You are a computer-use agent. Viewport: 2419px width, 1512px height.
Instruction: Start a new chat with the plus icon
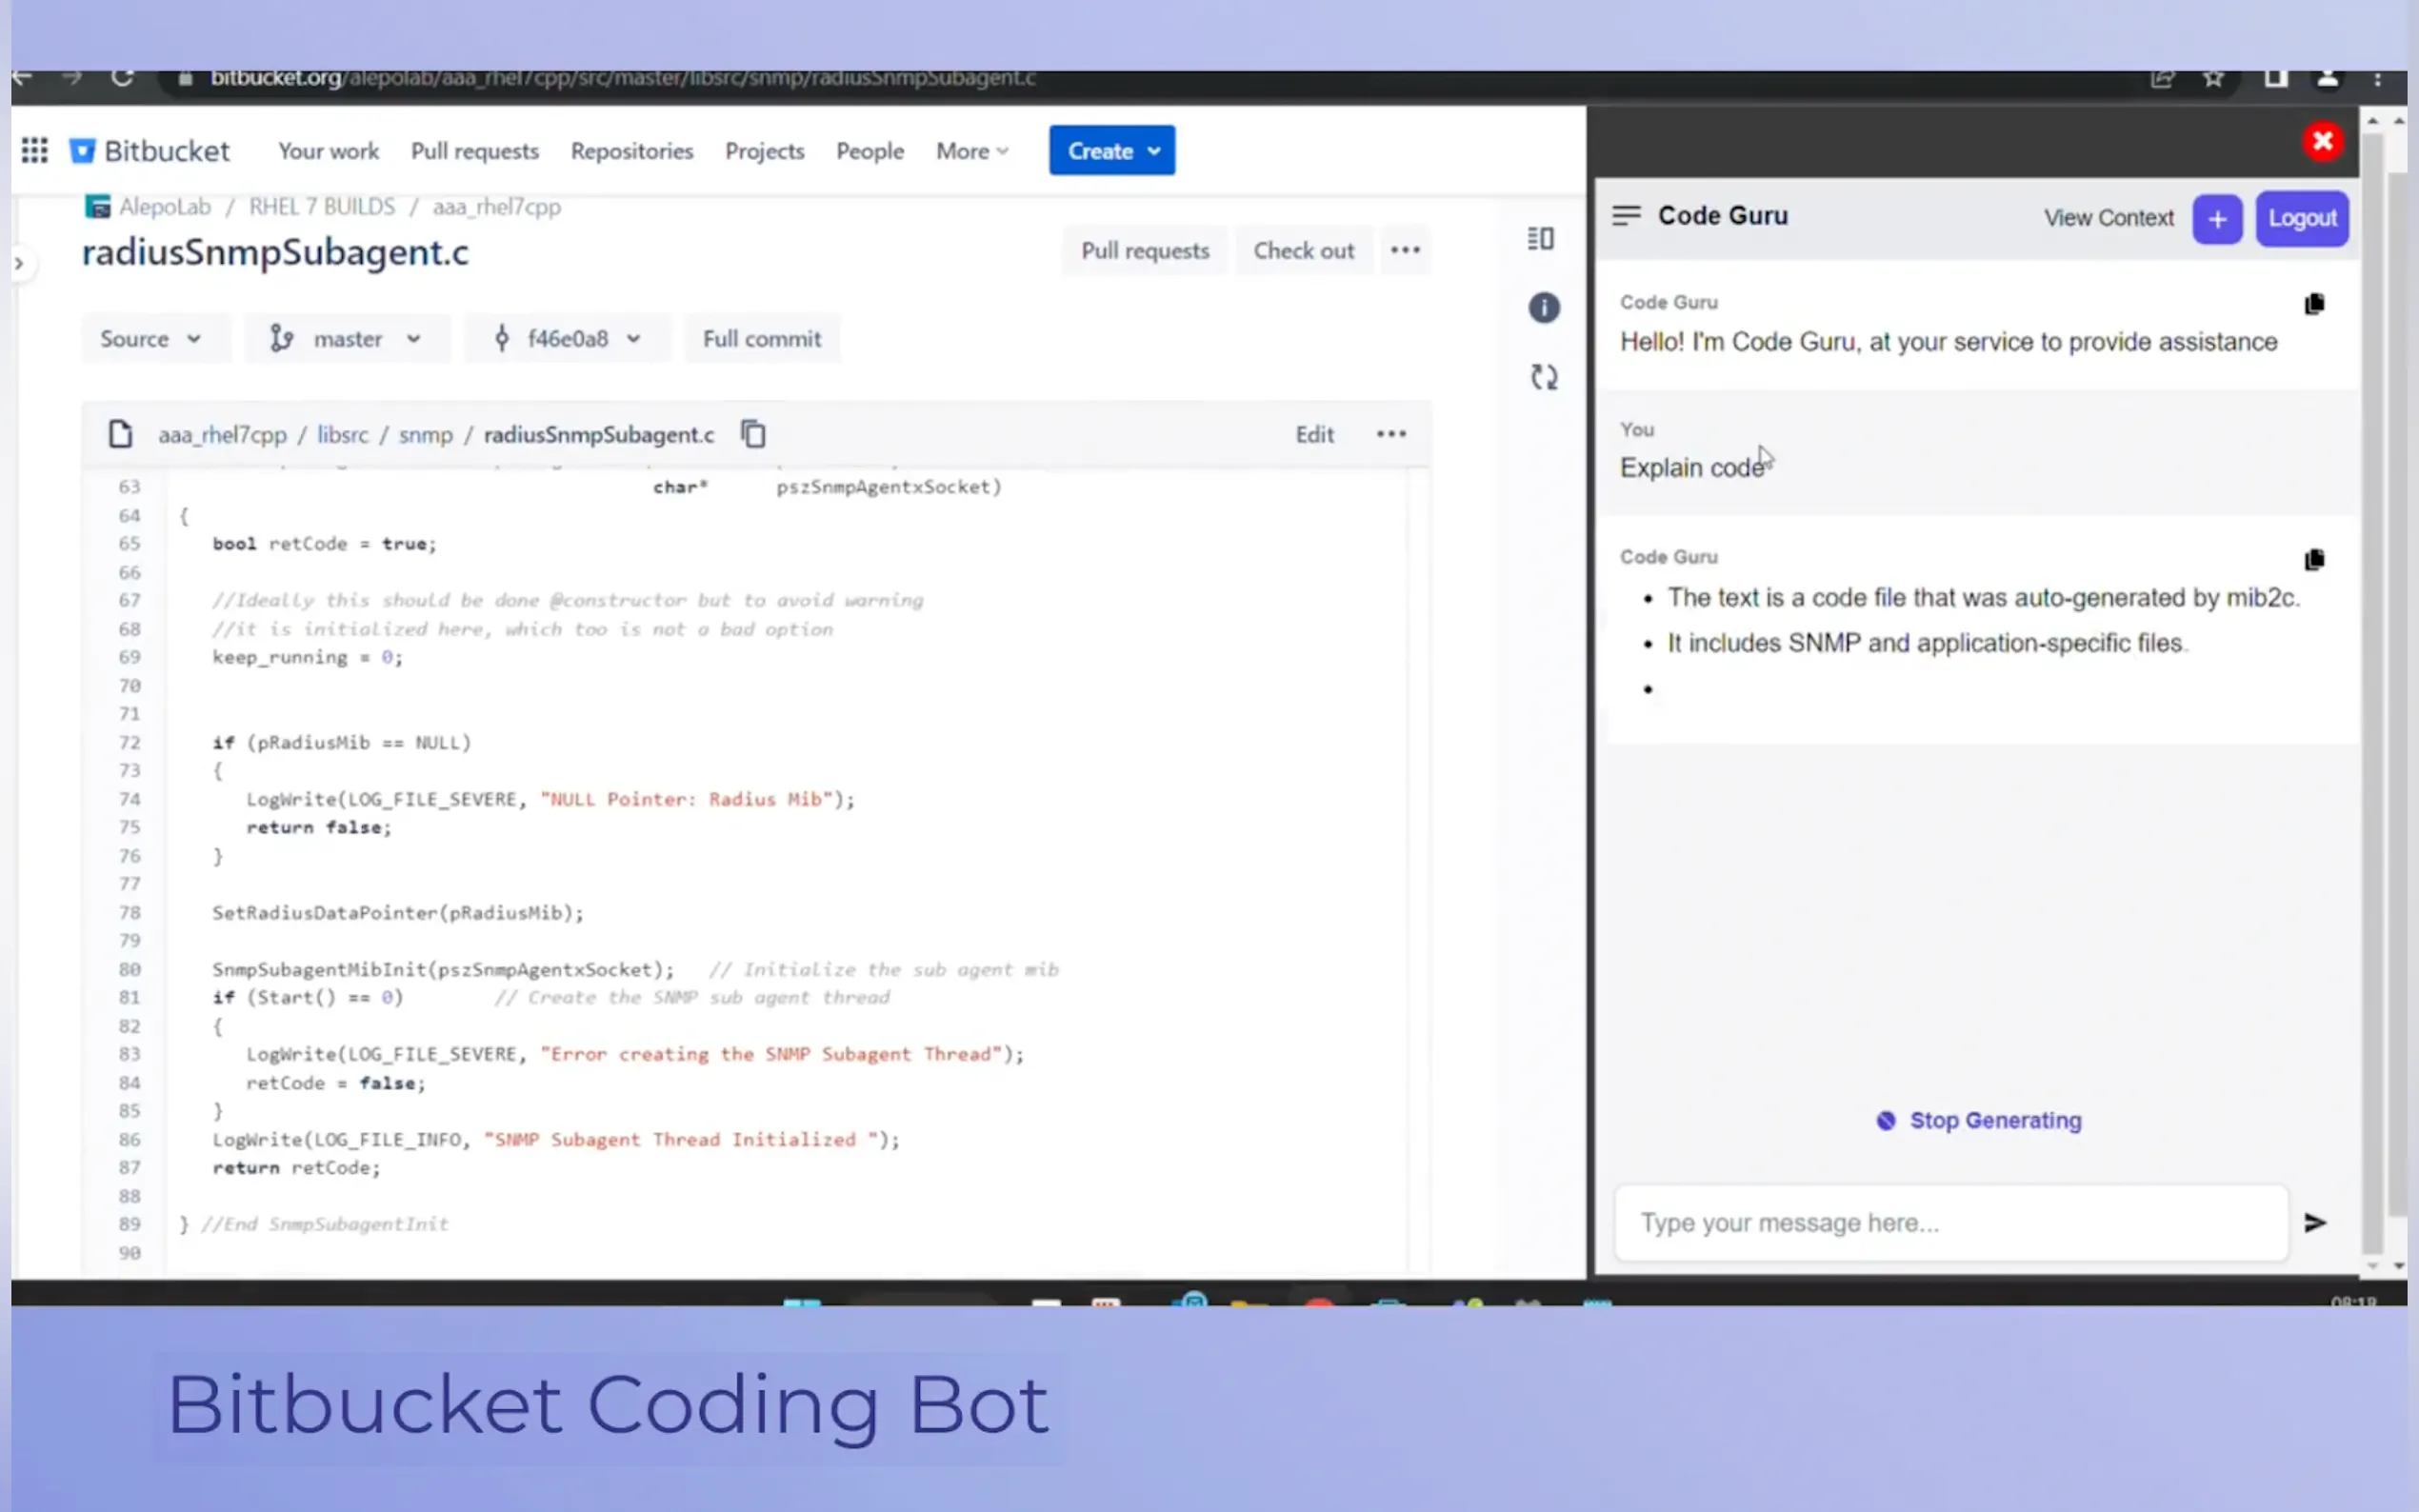pos(2217,218)
